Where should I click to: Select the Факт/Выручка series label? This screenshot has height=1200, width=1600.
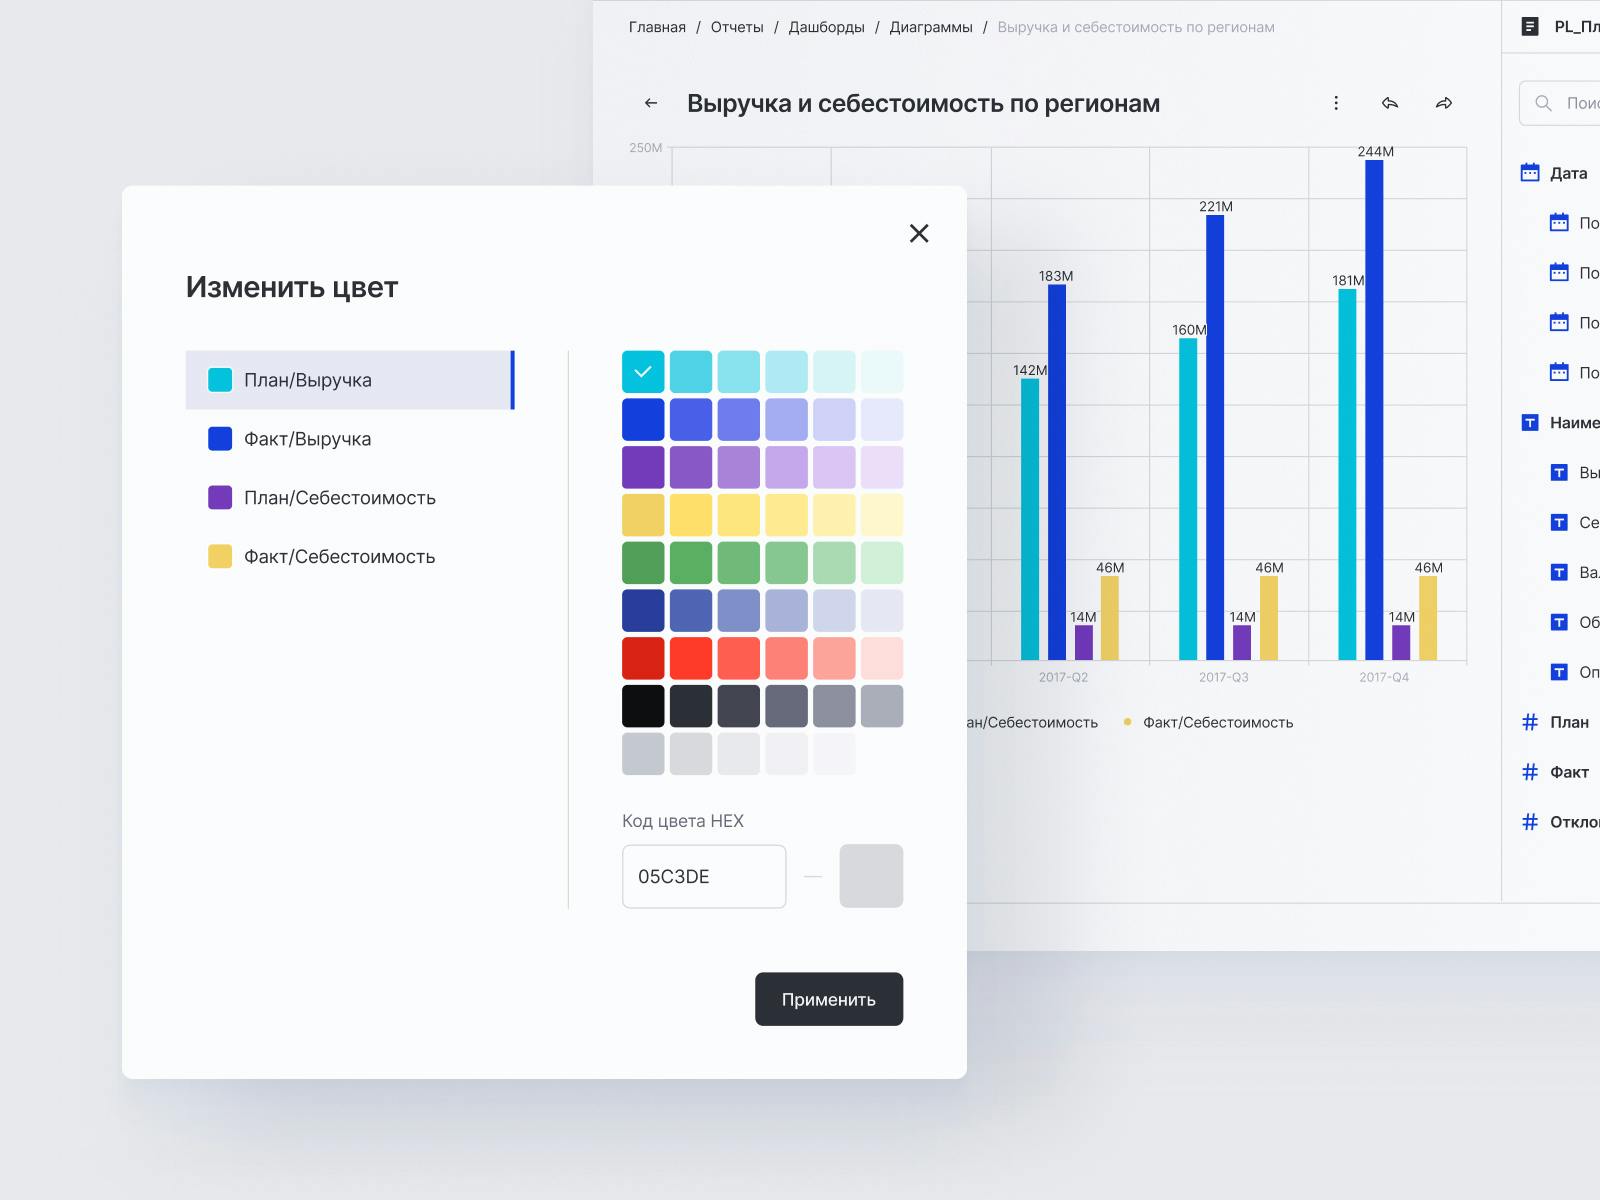(x=308, y=439)
